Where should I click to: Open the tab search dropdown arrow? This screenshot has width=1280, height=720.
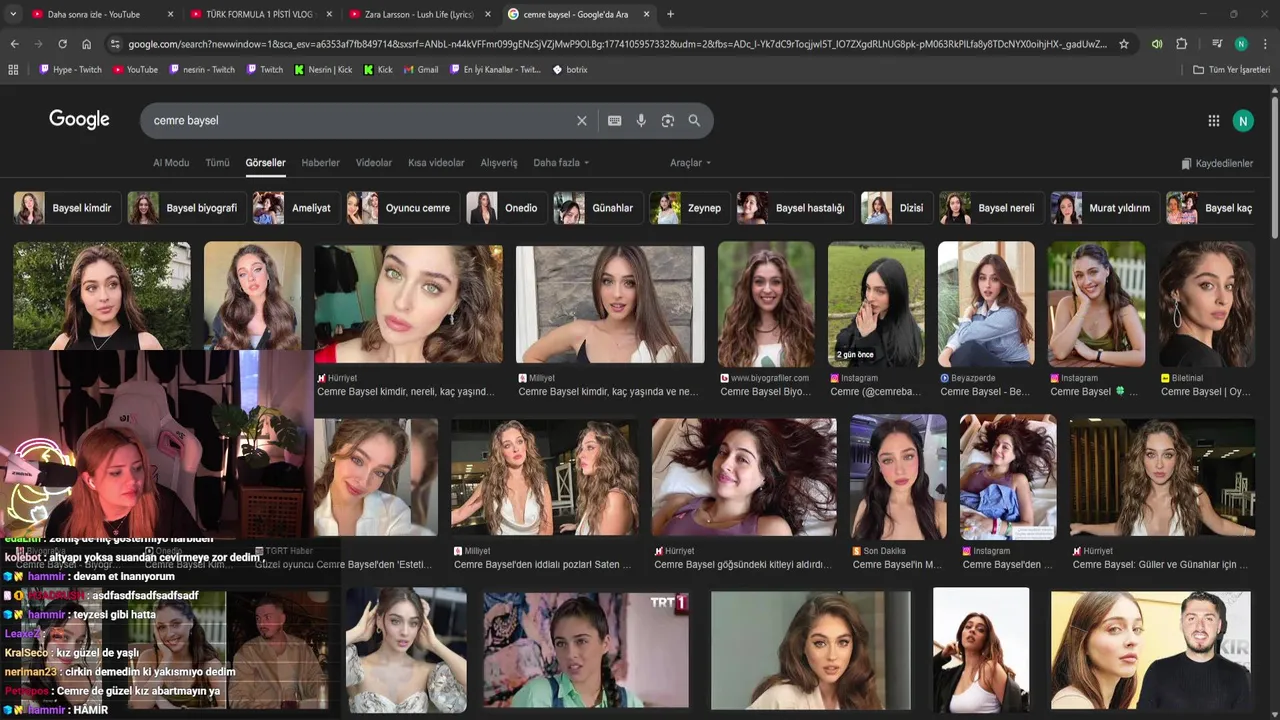click(x=13, y=14)
